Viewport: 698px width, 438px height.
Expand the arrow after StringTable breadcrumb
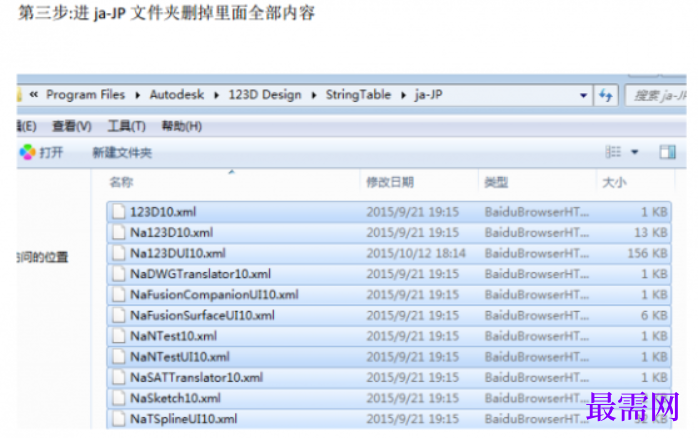point(403,95)
